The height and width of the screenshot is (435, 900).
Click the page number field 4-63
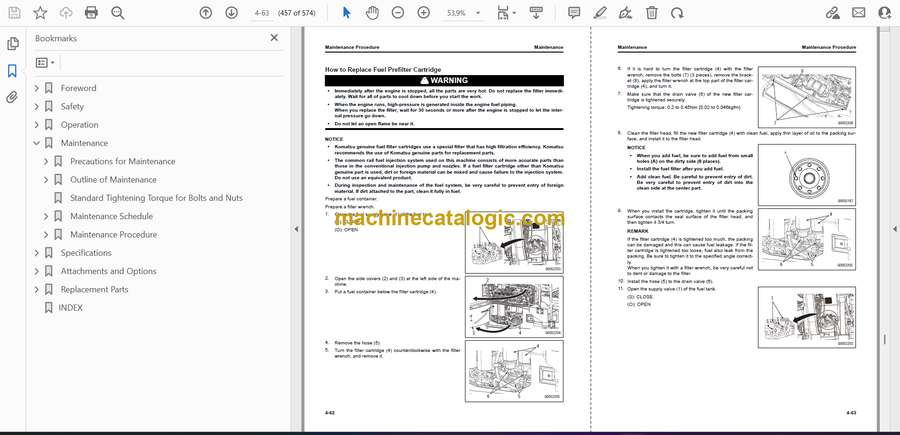click(261, 13)
